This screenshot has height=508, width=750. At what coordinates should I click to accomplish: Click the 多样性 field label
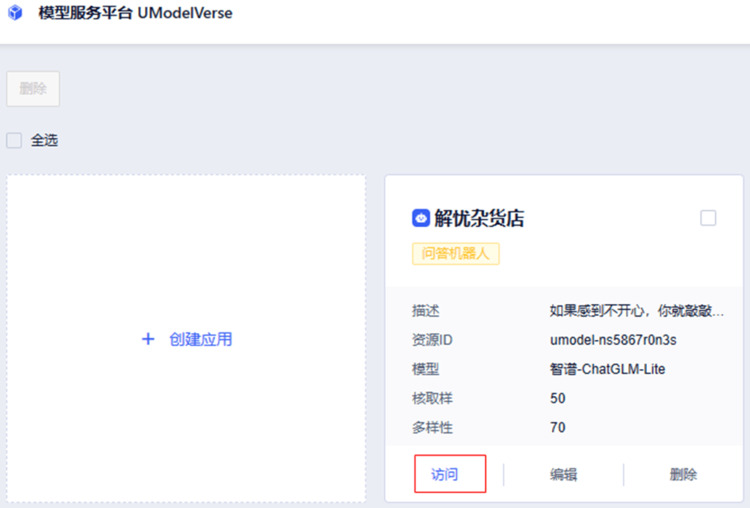[432, 427]
